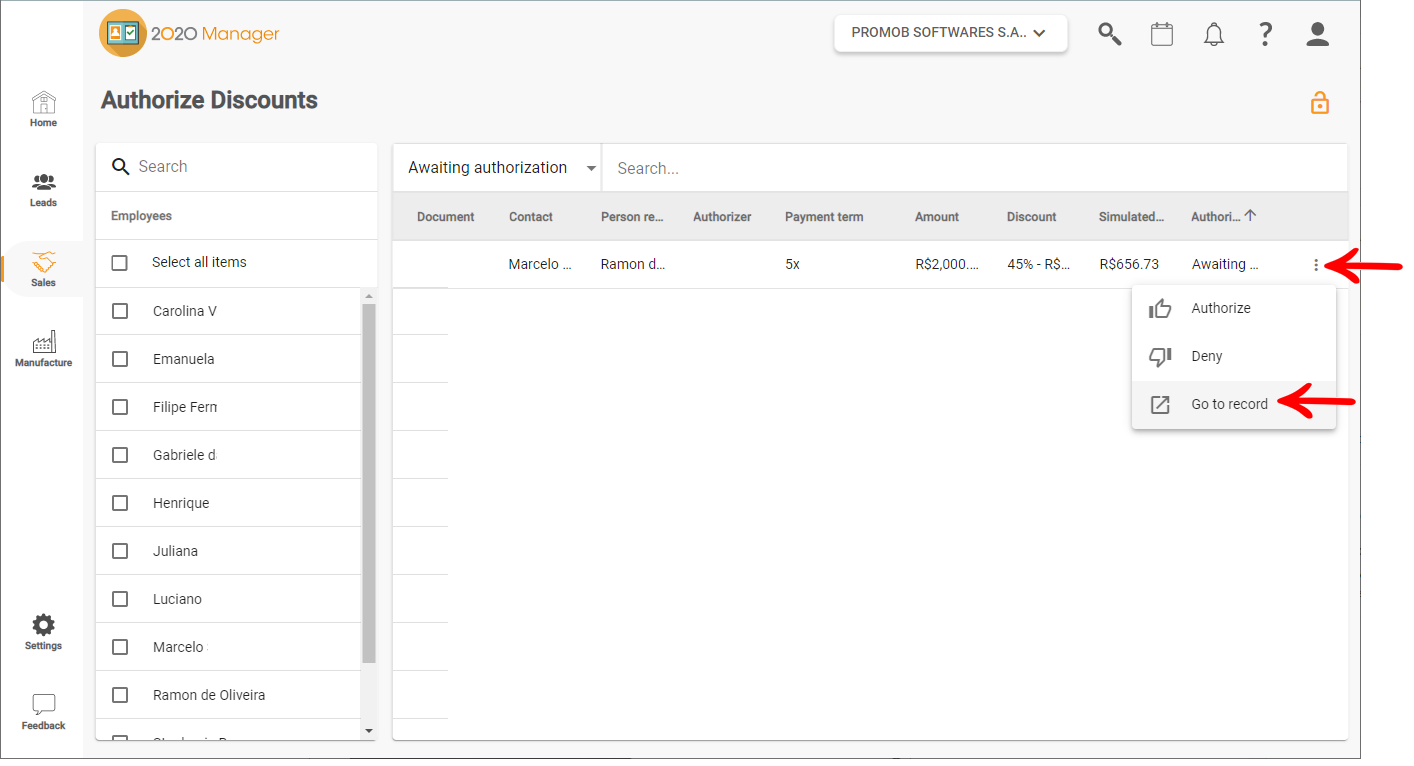Screen dimensions: 1414x766
Task: Select Deny from context menu
Action: pos(1234,357)
